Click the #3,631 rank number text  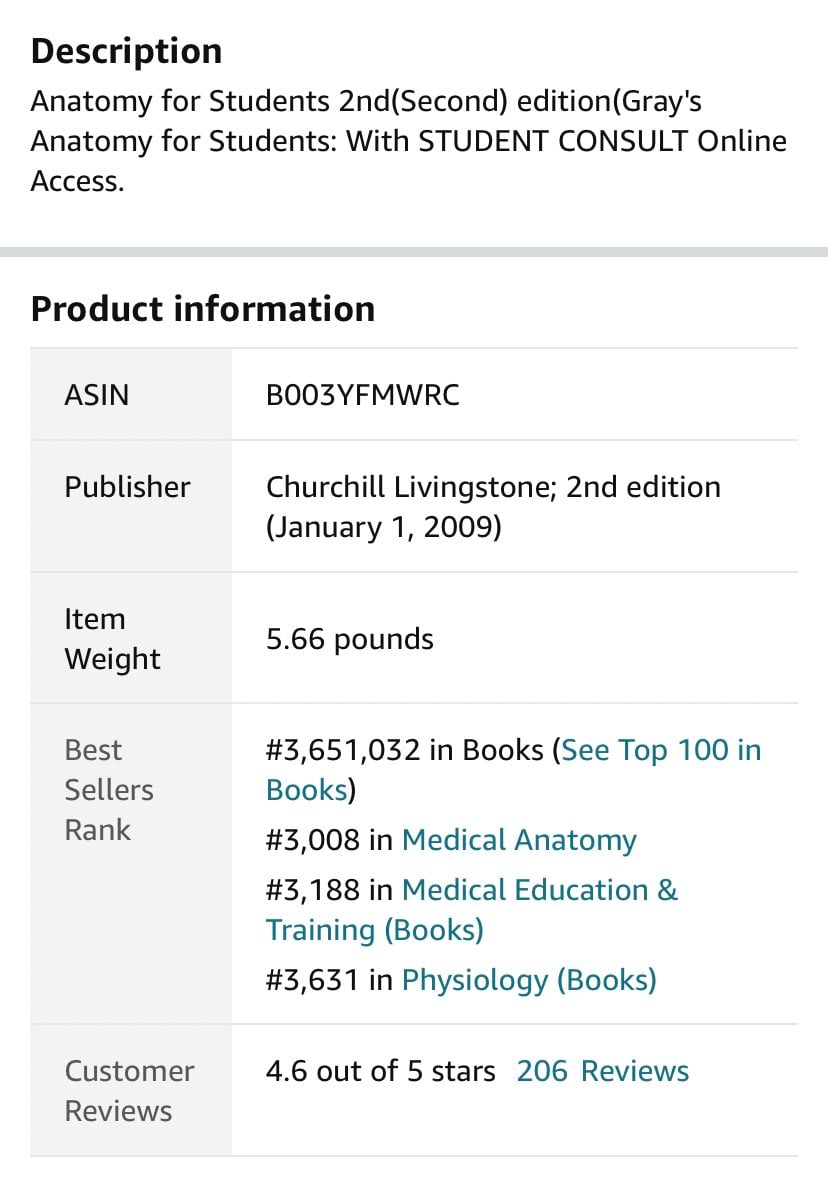click(312, 980)
